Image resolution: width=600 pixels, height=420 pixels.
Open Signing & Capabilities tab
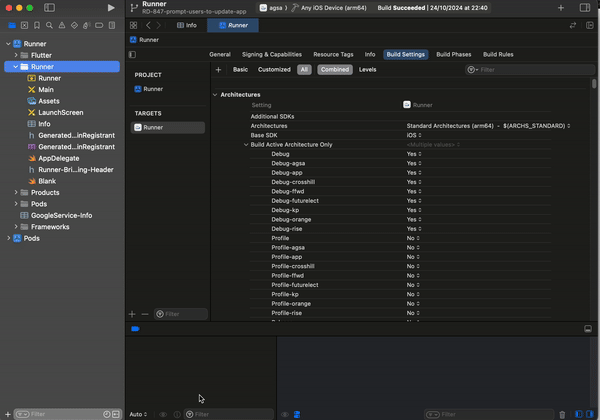(x=272, y=54)
